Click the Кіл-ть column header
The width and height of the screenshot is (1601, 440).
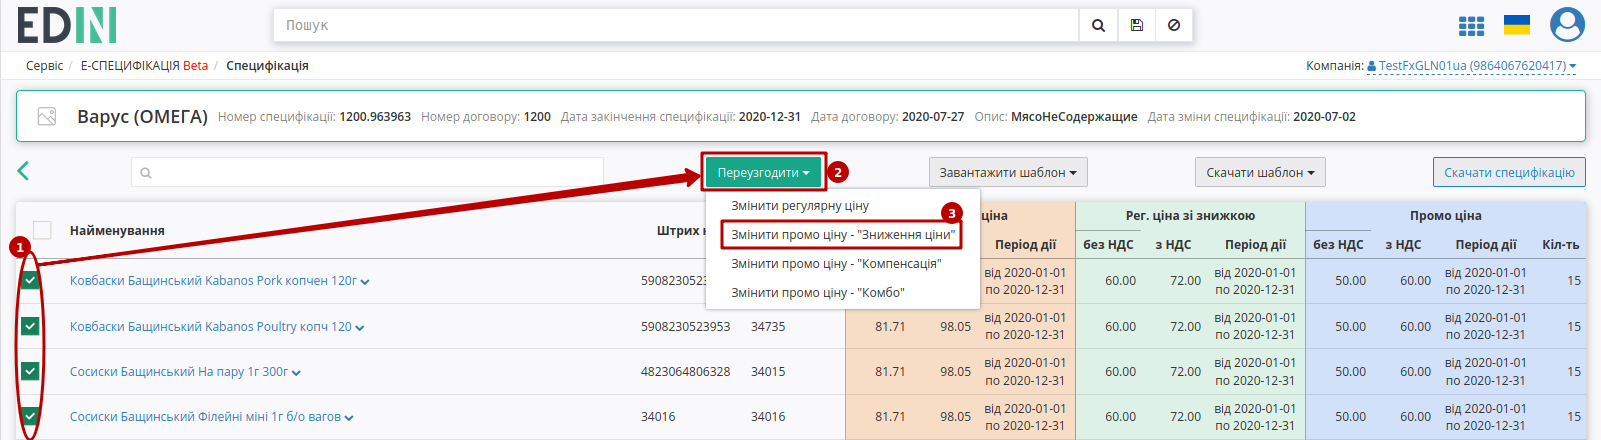pos(1560,245)
